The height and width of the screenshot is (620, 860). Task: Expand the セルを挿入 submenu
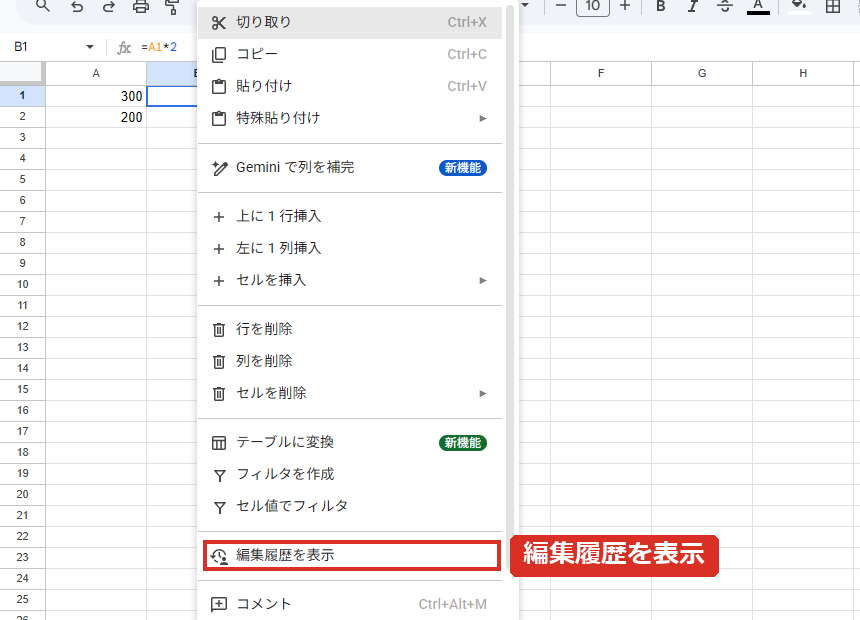pos(350,280)
